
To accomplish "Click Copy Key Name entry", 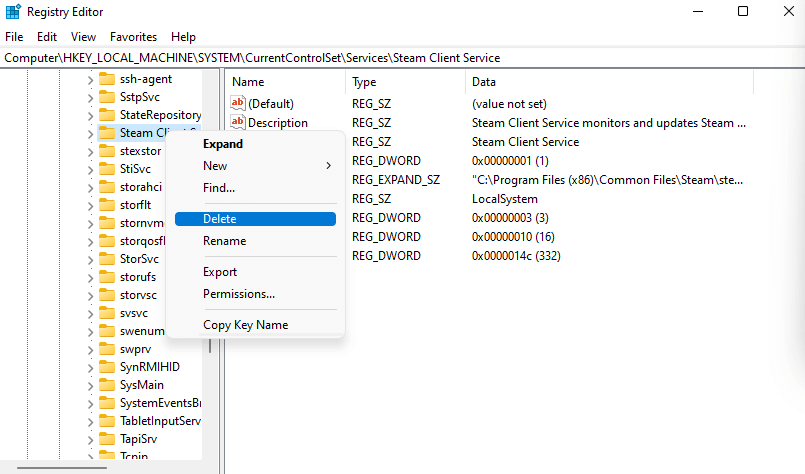I will (x=245, y=325).
